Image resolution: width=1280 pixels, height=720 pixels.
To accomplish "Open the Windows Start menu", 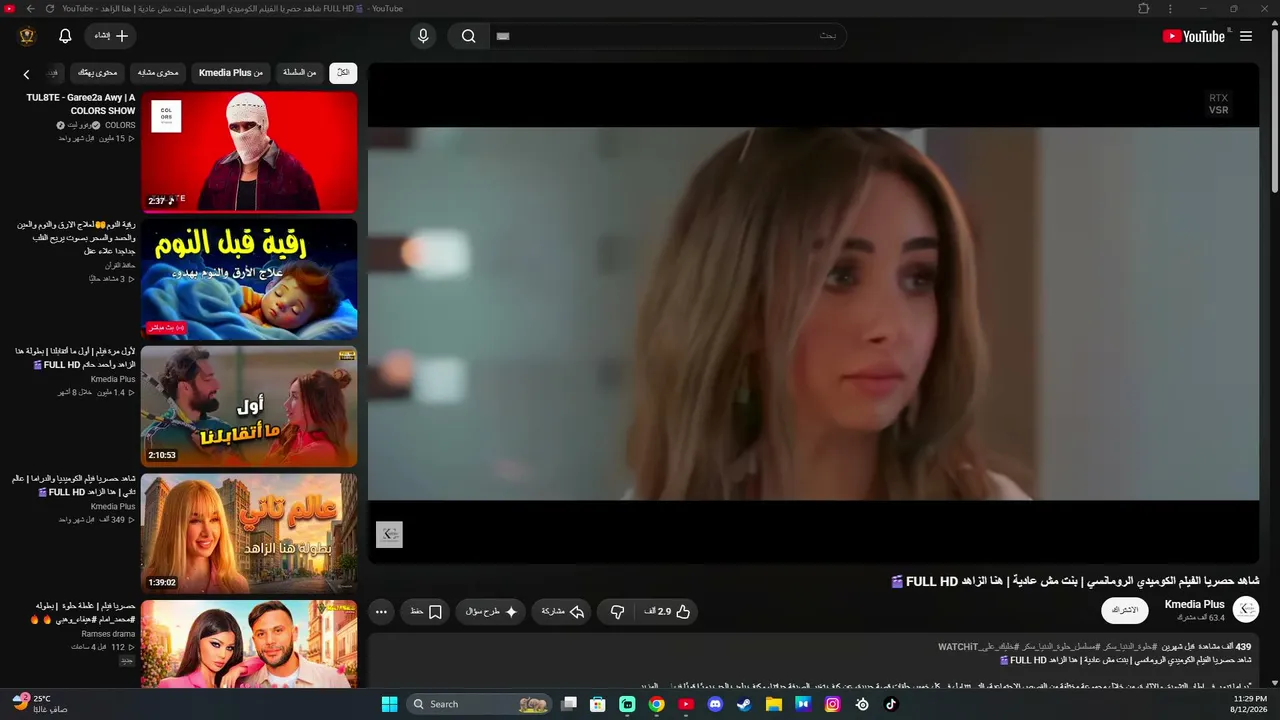I will tap(390, 704).
